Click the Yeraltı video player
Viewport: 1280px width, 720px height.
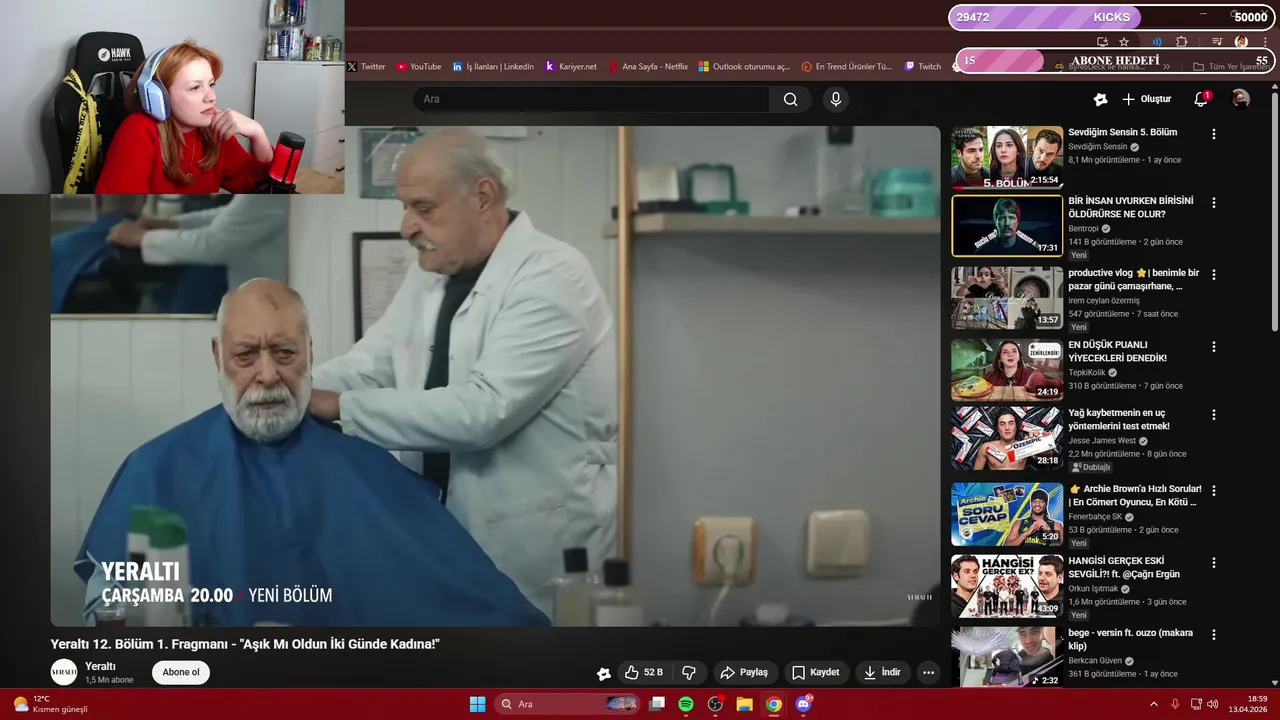(x=496, y=376)
